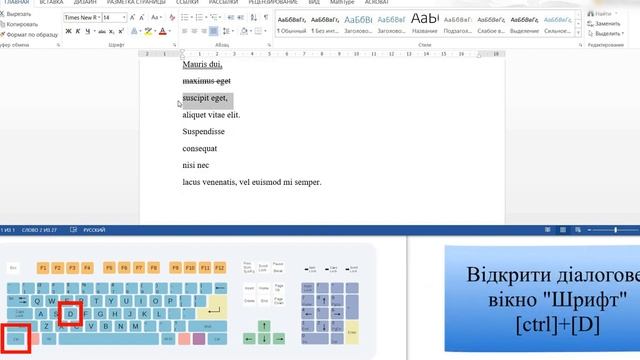The height and width of the screenshot is (360, 640).
Task: Apply superscript formatting
Action: [121, 31]
